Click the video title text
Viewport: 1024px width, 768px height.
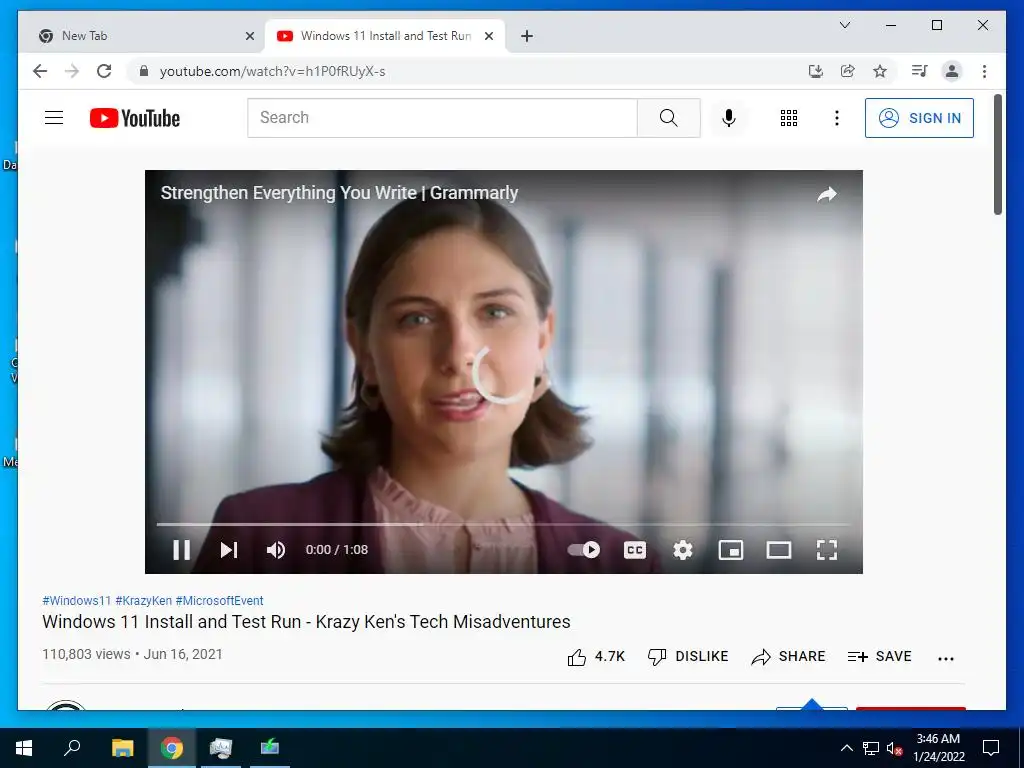pos(306,622)
